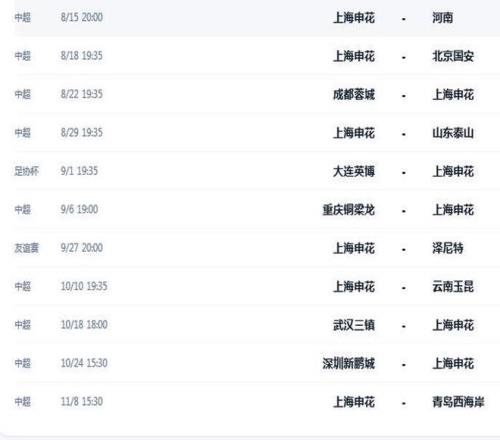Image resolution: width=500 pixels, height=440 pixels.
Task: Click 泽尼特 in the friendly match
Action: [448, 248]
